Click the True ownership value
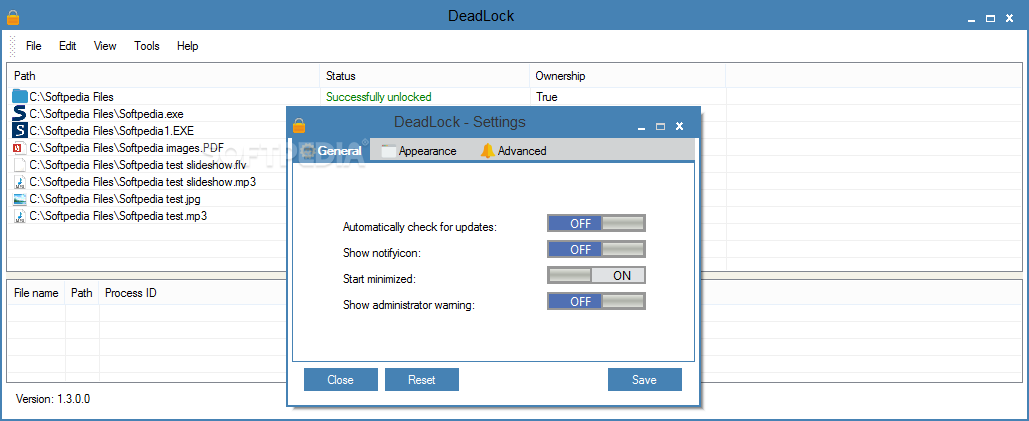Image resolution: width=1029 pixels, height=421 pixels. point(547,97)
